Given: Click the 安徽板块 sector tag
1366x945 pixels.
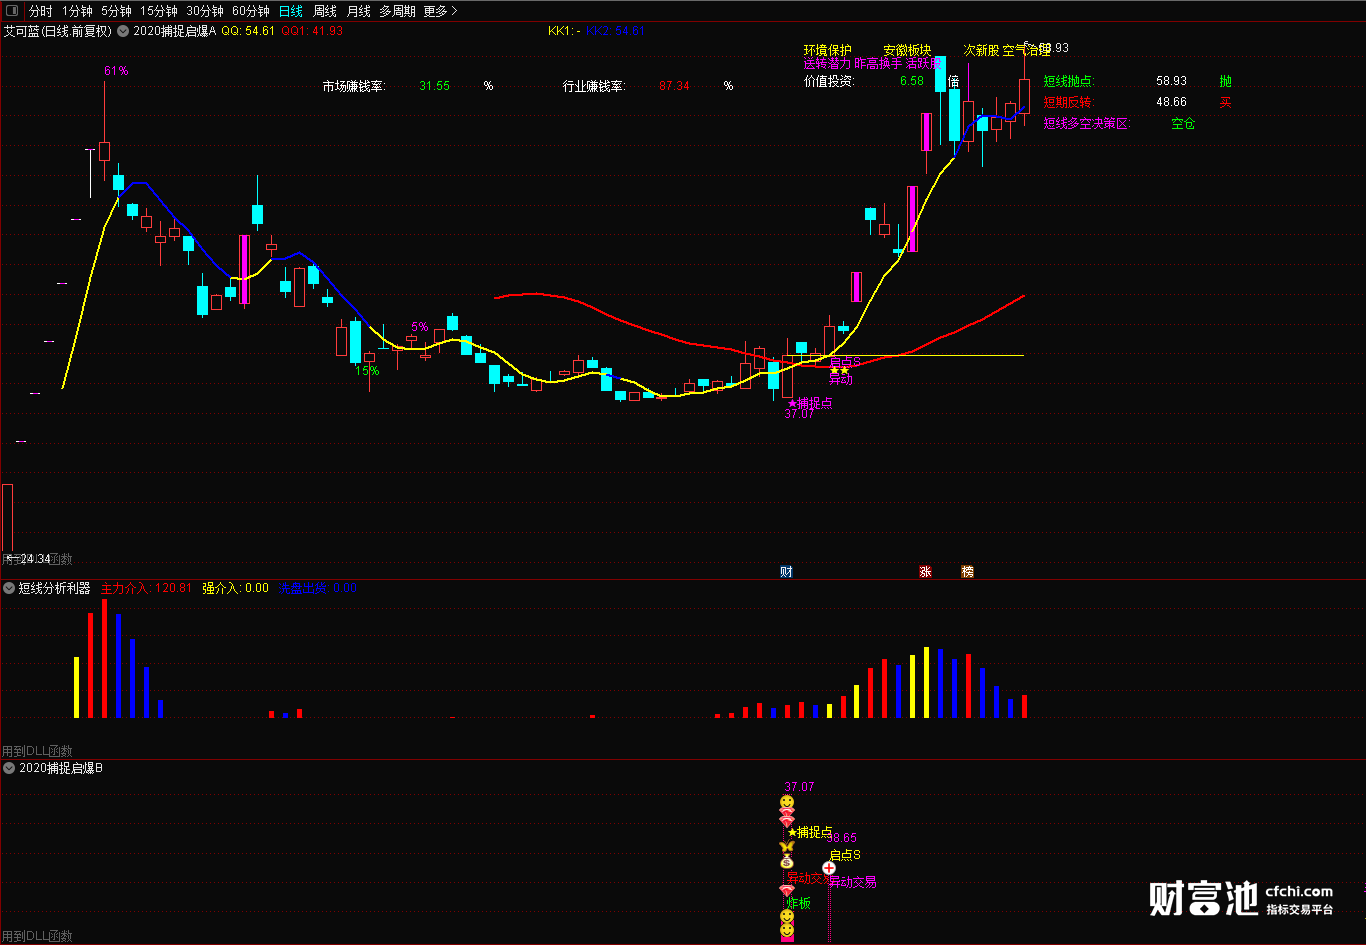Looking at the screenshot, I should tap(907, 50).
